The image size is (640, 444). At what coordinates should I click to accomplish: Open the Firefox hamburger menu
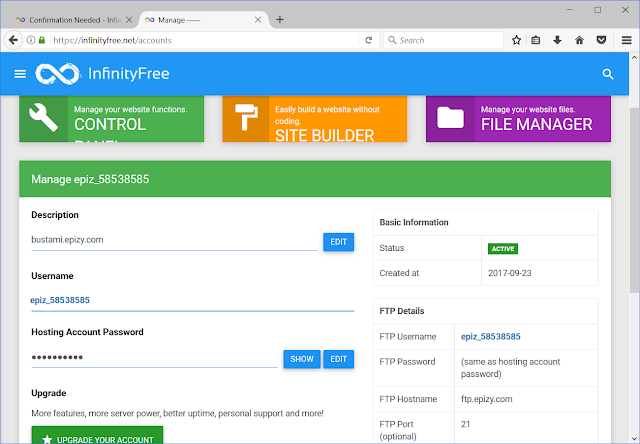[627, 40]
